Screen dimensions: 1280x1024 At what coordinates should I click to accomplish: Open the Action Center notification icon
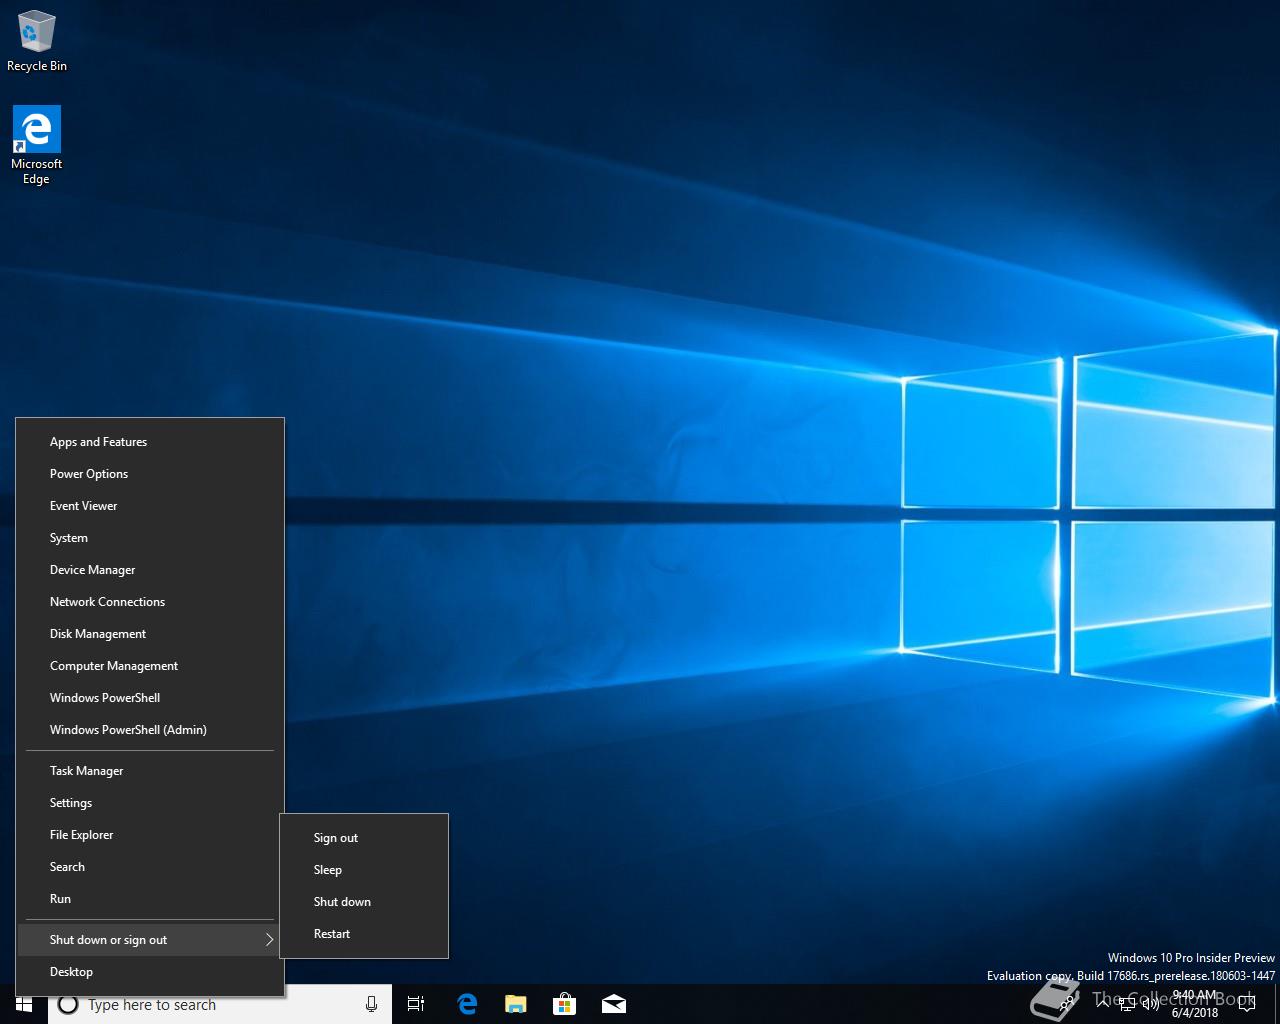point(1247,1004)
